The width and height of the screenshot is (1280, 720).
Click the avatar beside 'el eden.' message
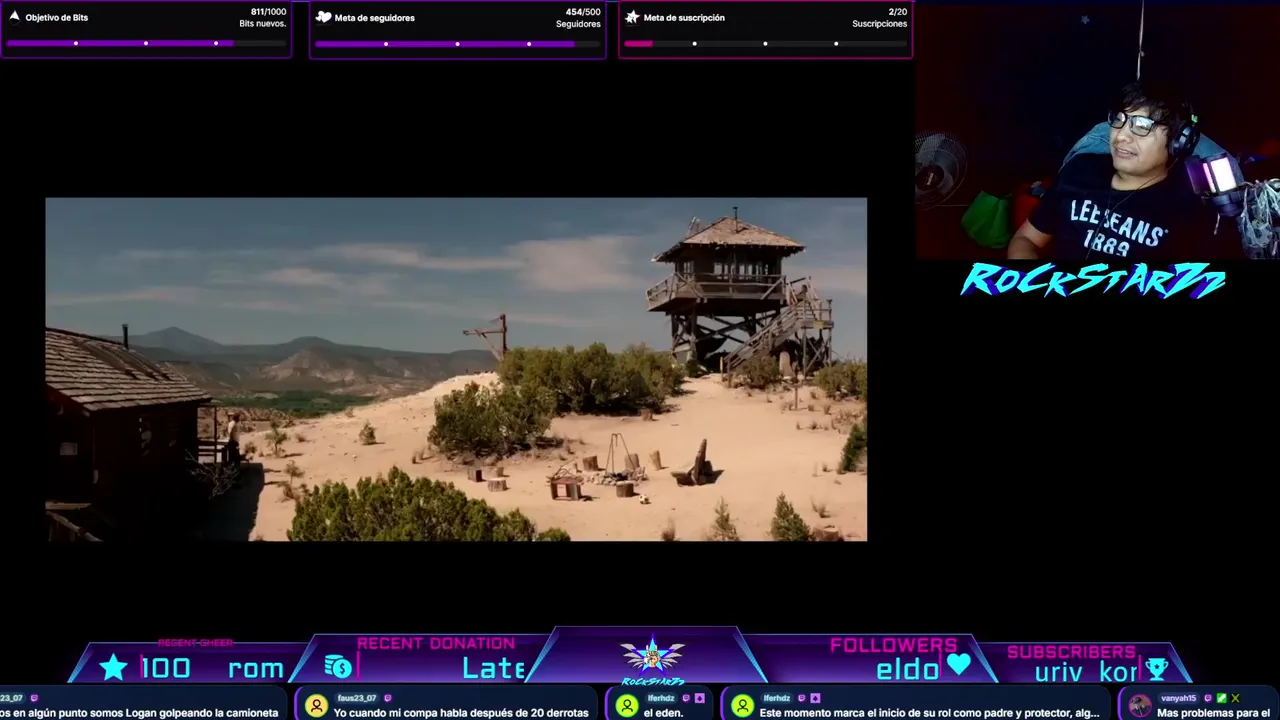tap(627, 707)
